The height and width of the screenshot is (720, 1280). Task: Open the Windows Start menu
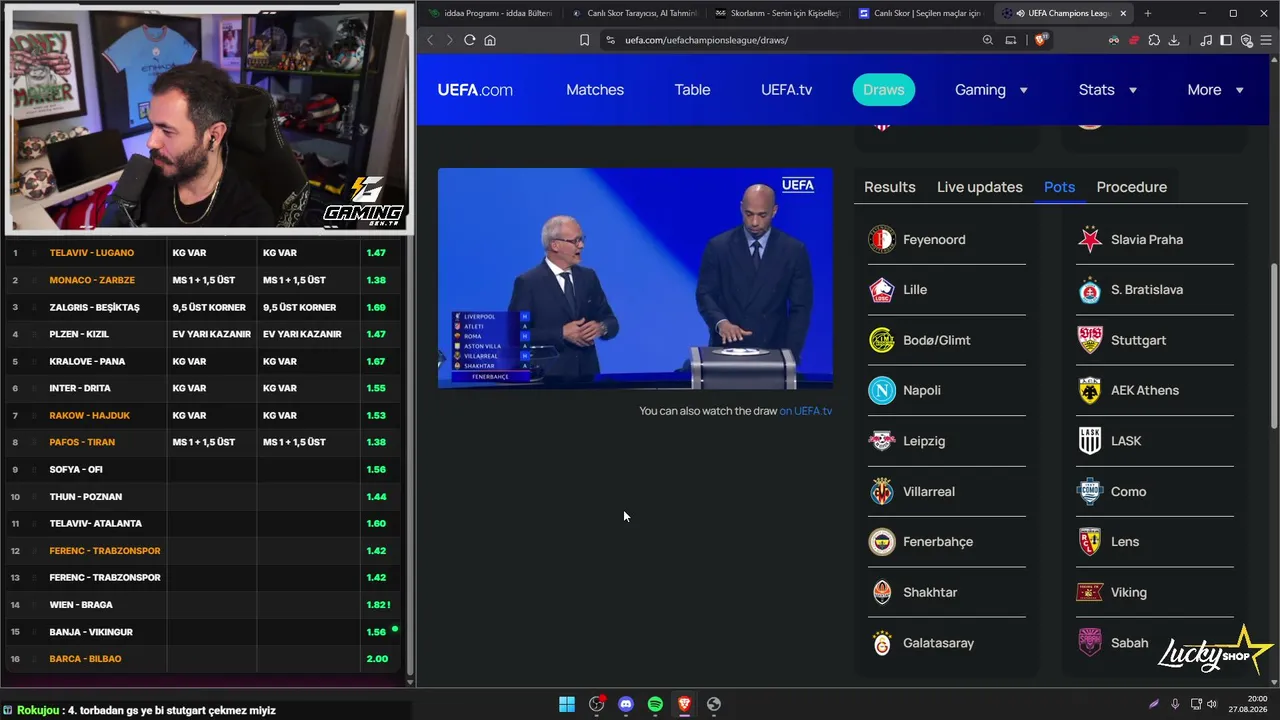pyautogui.click(x=567, y=704)
